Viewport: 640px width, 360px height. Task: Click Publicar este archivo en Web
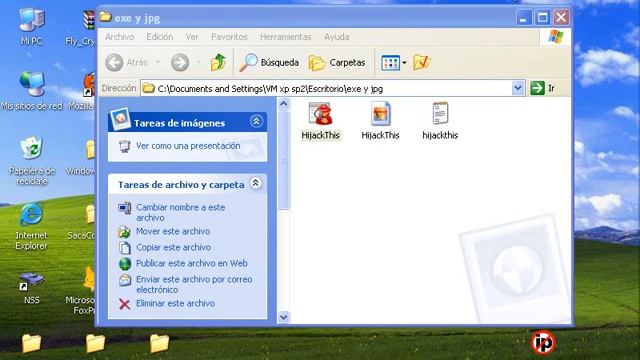click(191, 263)
